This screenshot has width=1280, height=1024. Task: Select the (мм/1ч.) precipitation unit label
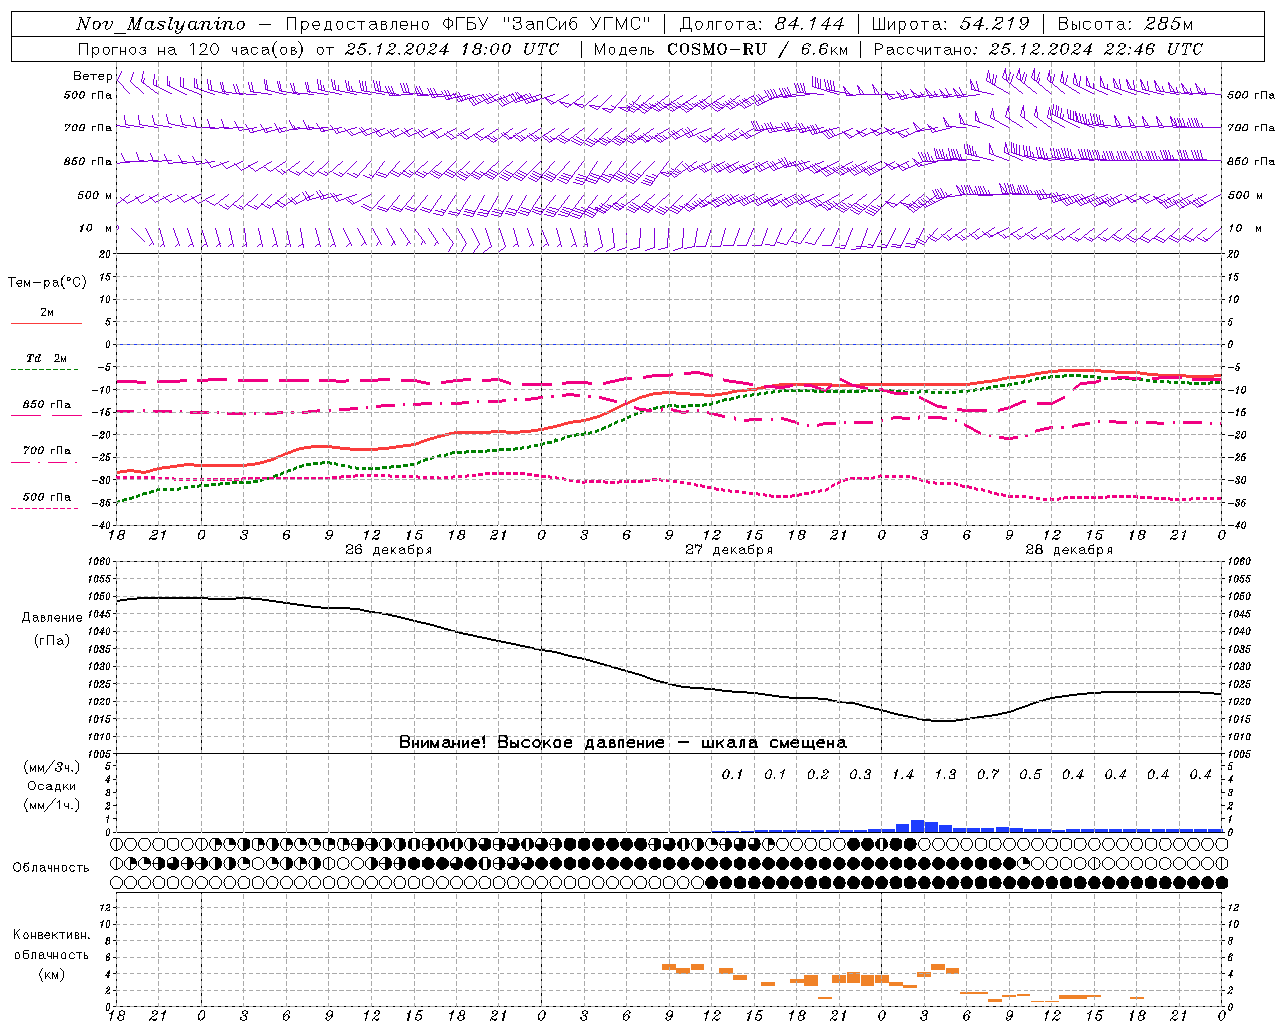pyautogui.click(x=52, y=805)
